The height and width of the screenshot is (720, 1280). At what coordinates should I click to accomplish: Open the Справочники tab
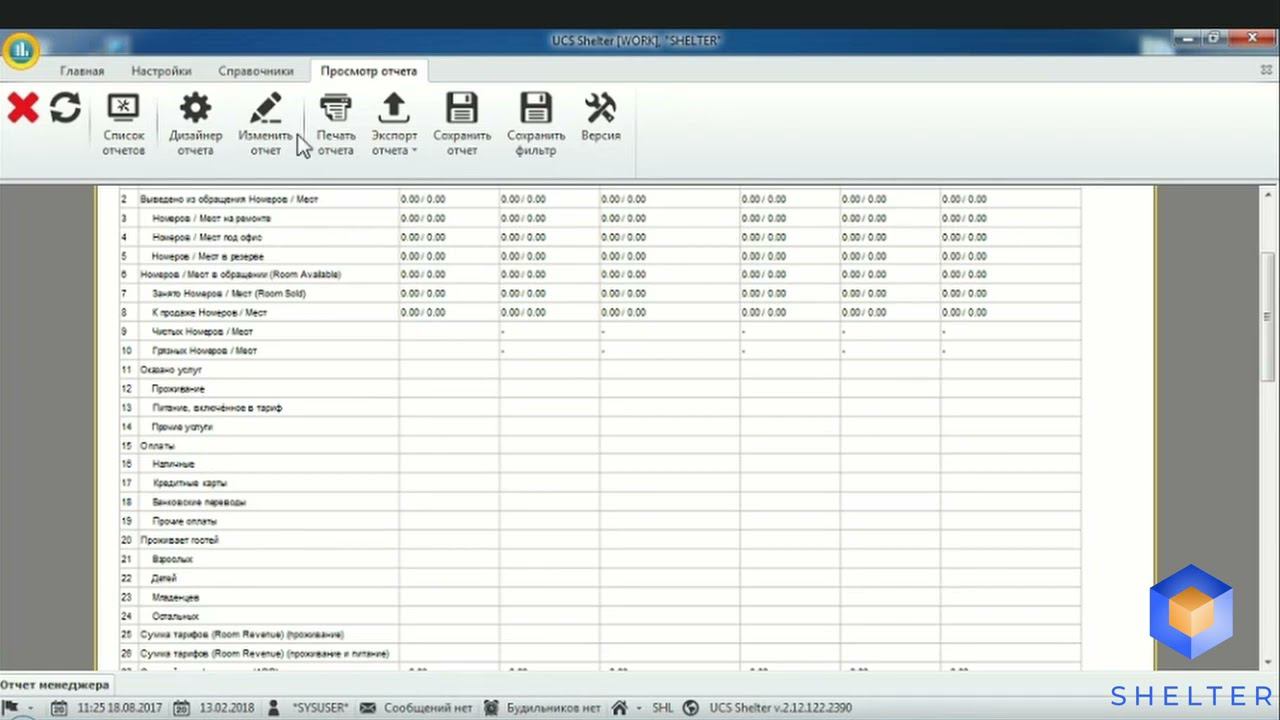[x=256, y=71]
